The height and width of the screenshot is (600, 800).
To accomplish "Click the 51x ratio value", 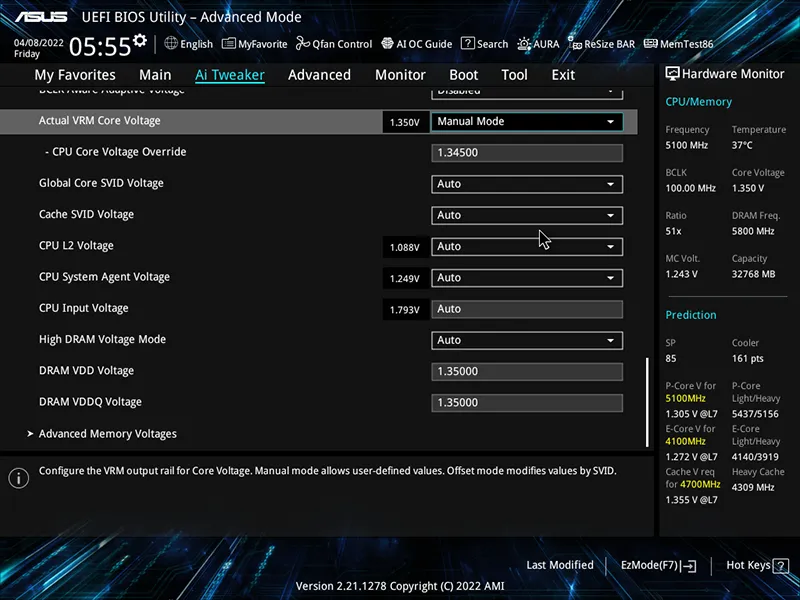I will (x=673, y=231).
